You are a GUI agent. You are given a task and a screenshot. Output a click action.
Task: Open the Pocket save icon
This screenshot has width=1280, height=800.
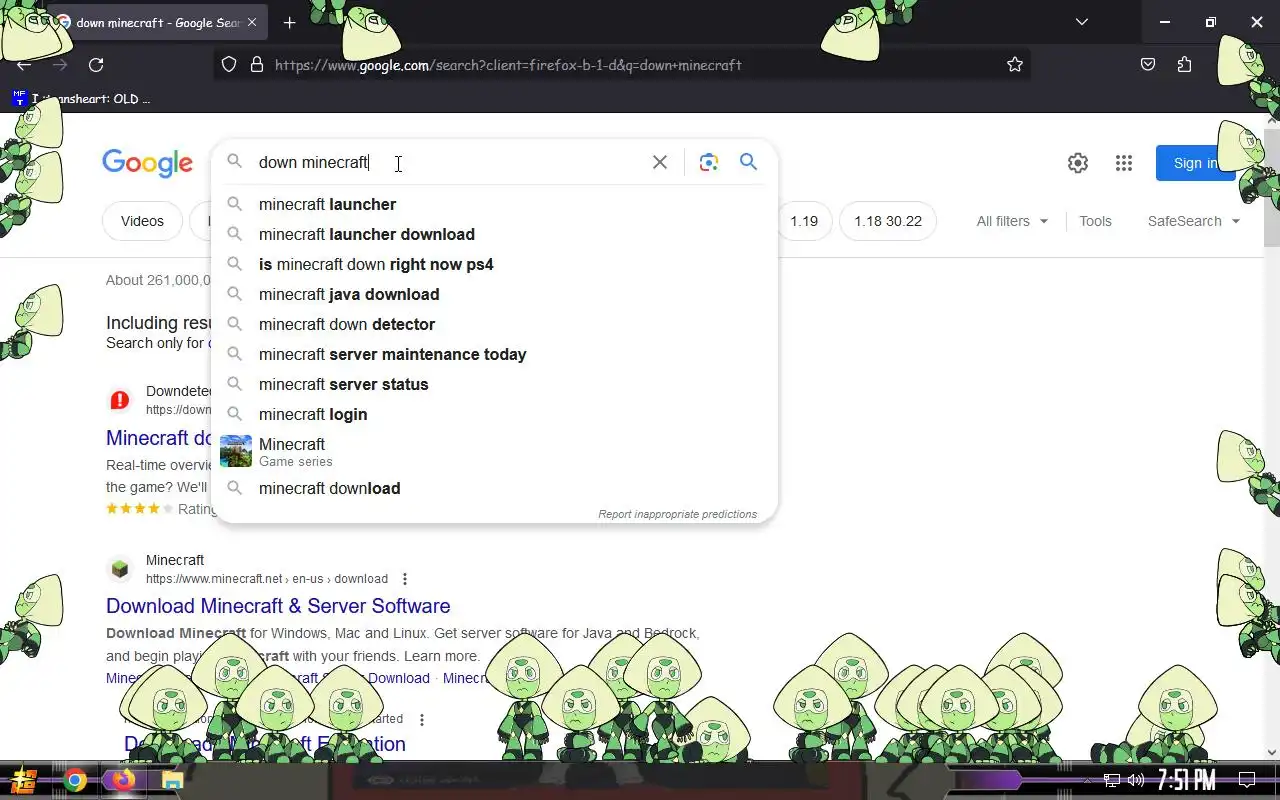click(x=1148, y=65)
